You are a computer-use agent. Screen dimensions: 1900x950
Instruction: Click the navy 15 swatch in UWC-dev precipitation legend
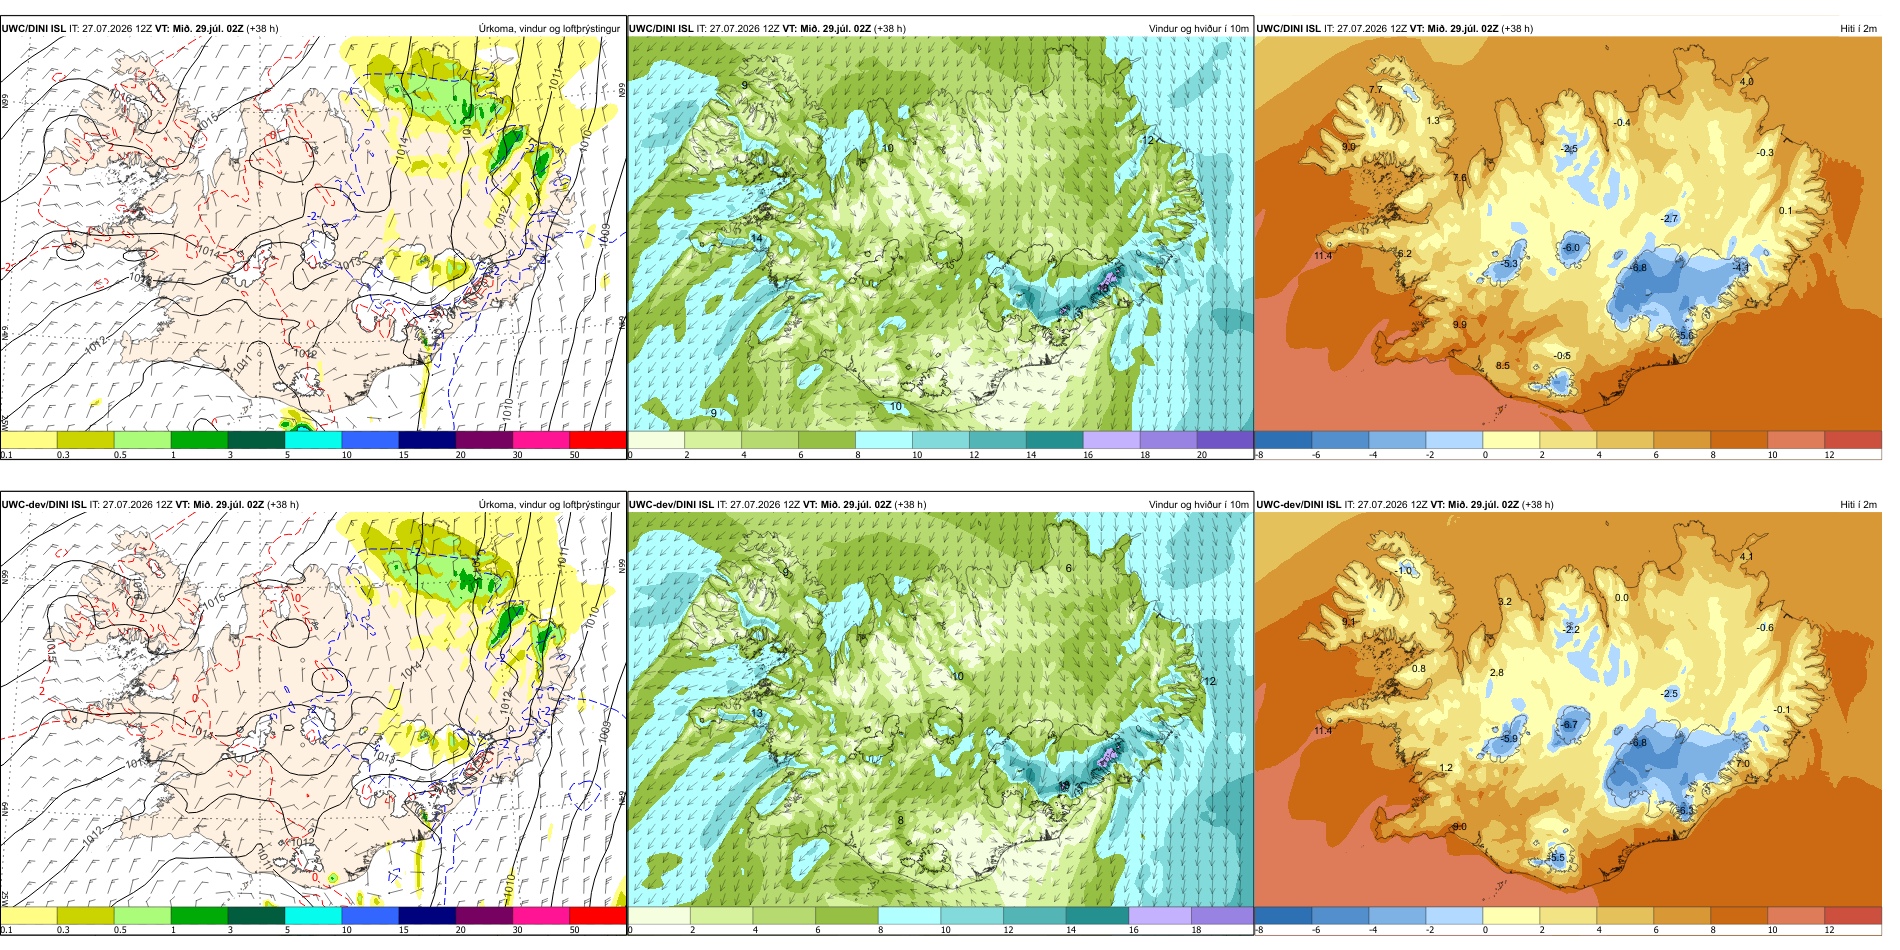(x=427, y=915)
